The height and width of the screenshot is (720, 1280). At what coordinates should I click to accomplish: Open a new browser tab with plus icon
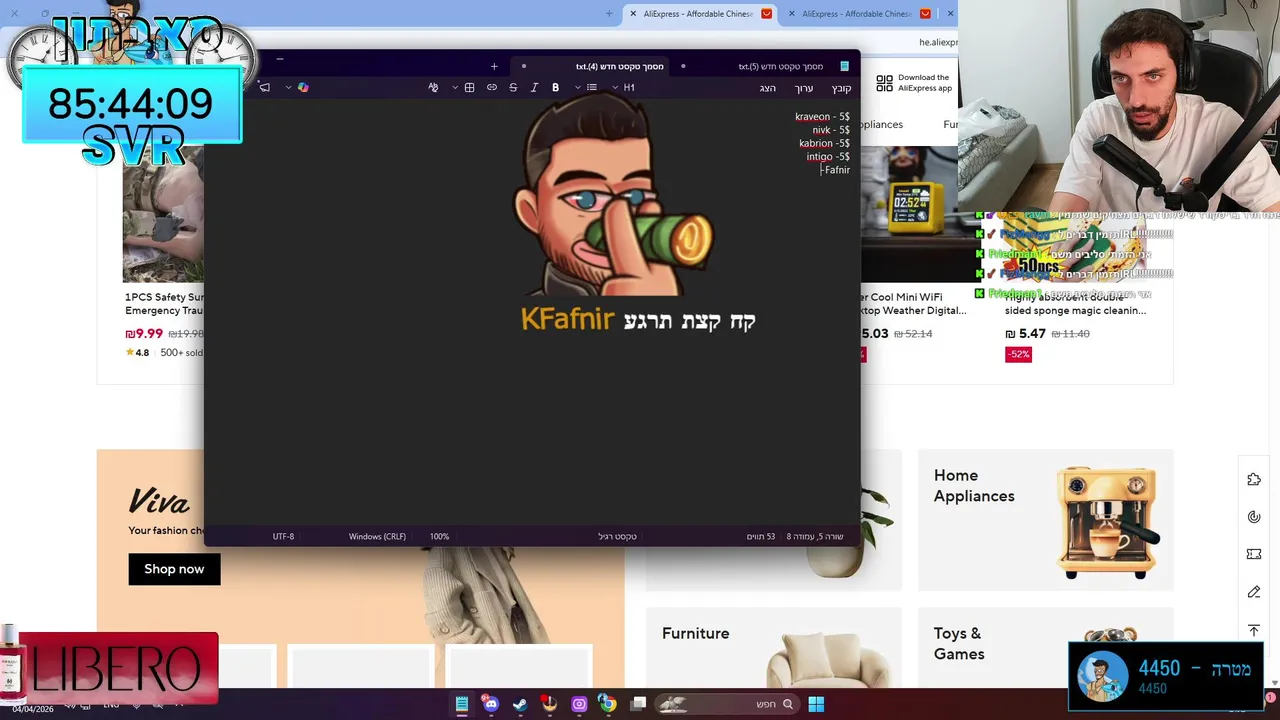(609, 14)
